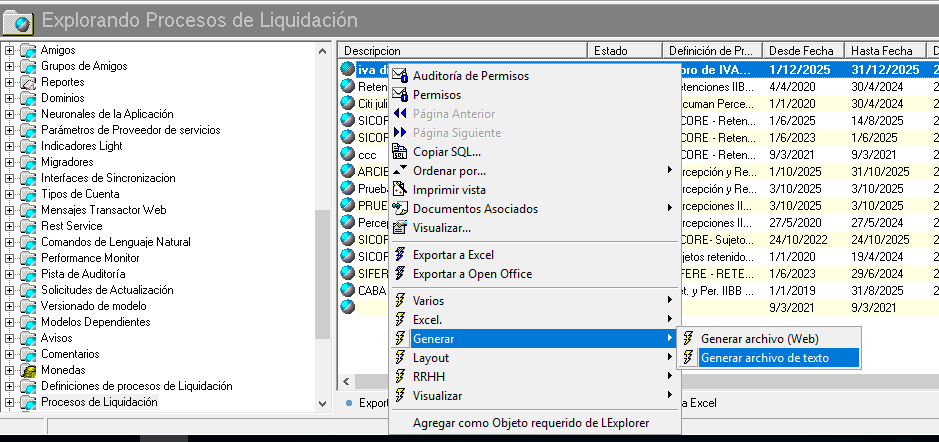Expand the Pista de Auditoría node
Image resolution: width=939 pixels, height=442 pixels.
[9, 274]
